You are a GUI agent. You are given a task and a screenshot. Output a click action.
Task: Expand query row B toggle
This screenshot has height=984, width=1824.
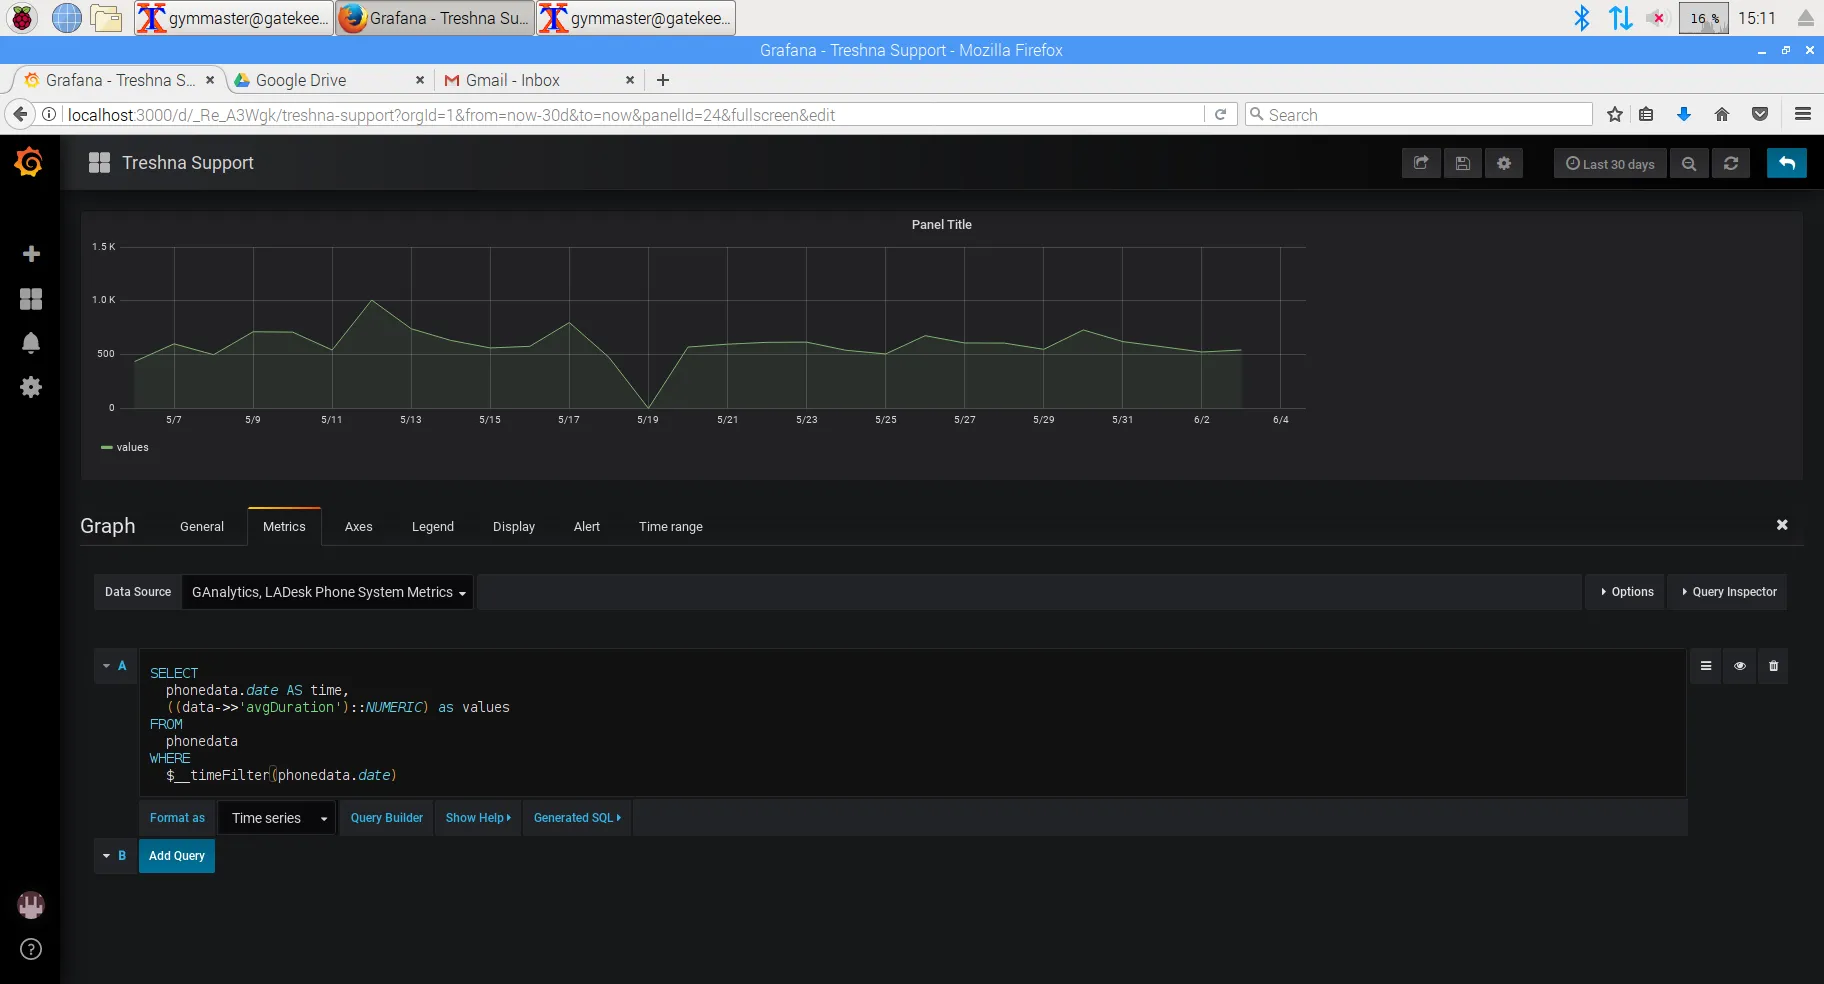pyautogui.click(x=107, y=856)
